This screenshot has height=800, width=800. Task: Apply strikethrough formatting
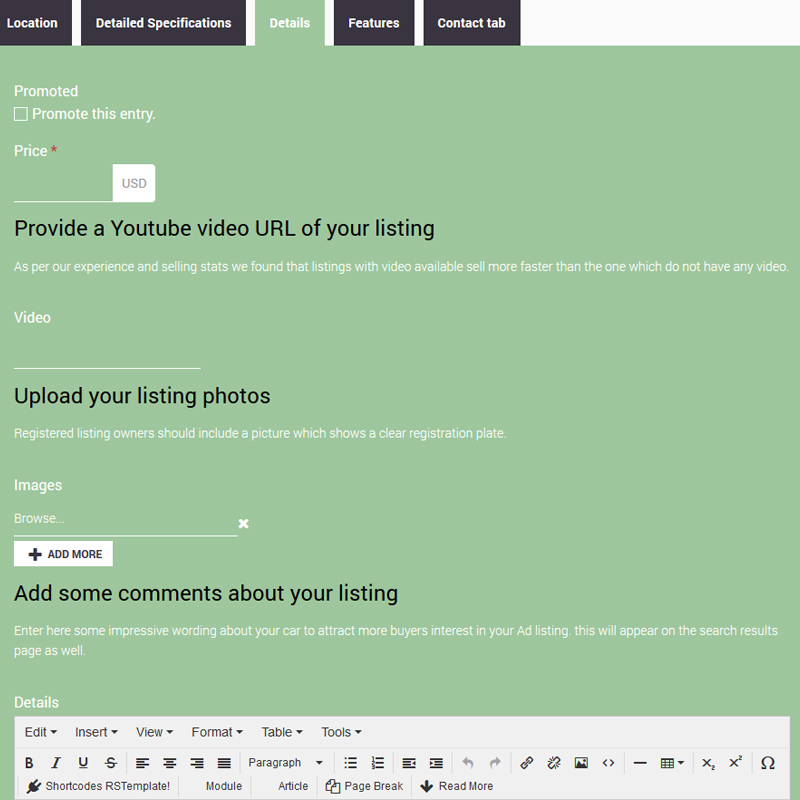tap(111, 763)
